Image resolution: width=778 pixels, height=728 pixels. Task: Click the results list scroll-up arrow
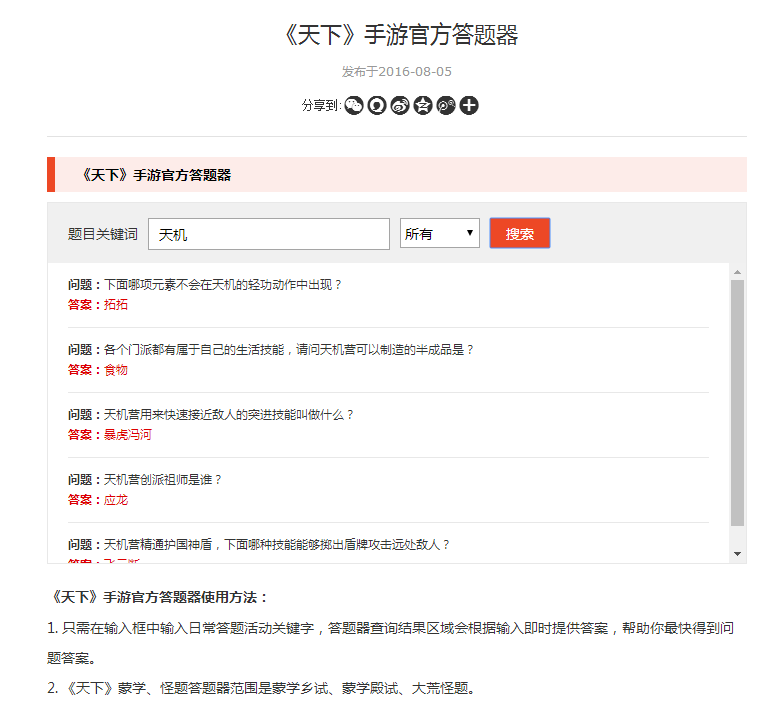tap(738, 272)
